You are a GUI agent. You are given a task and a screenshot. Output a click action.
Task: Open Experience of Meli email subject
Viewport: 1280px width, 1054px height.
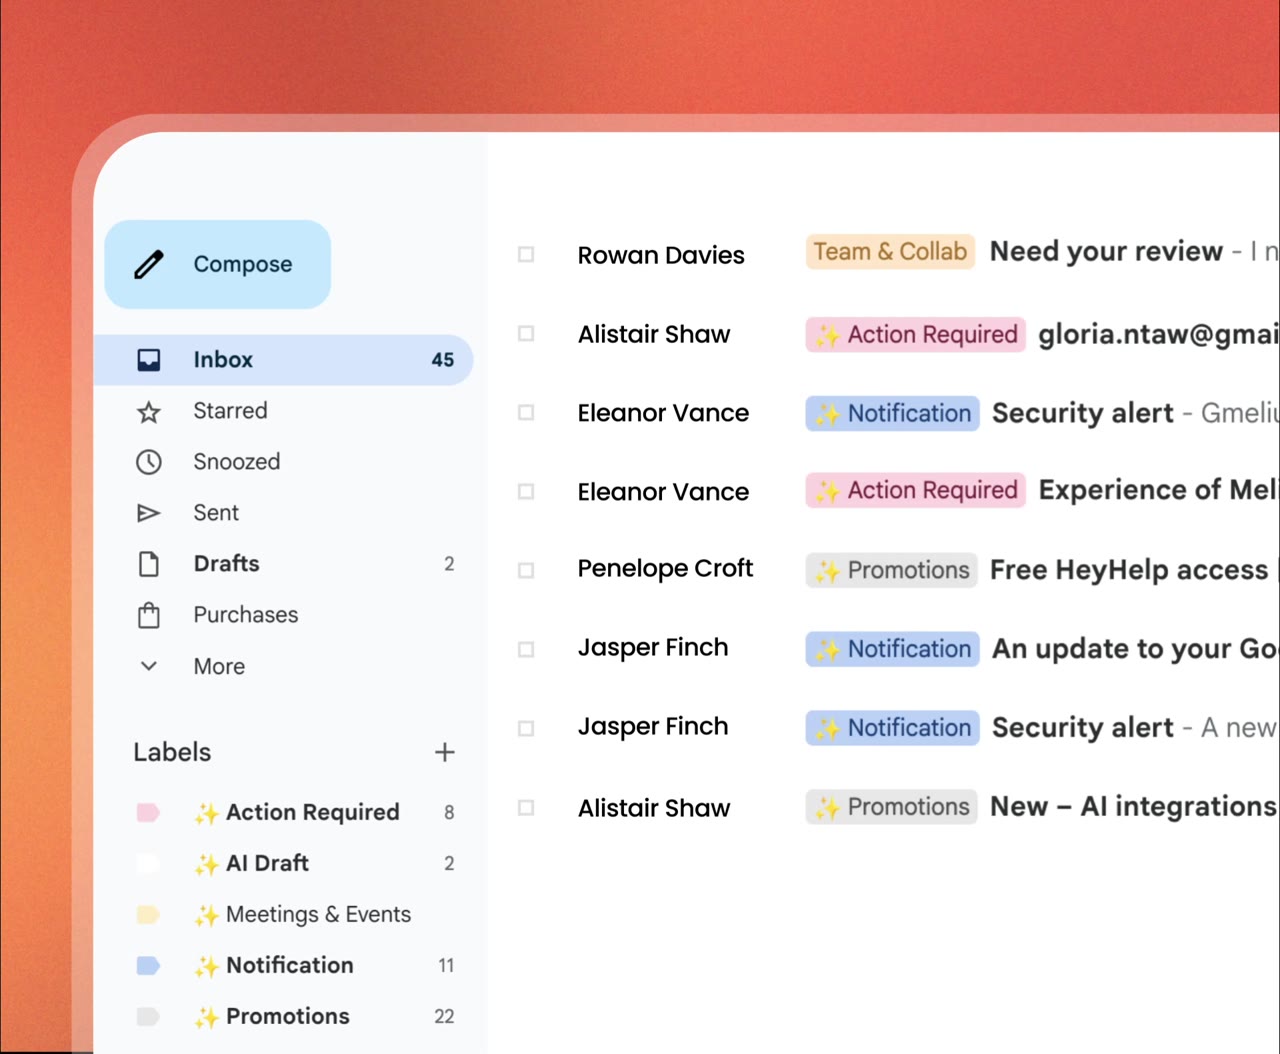tap(1158, 490)
